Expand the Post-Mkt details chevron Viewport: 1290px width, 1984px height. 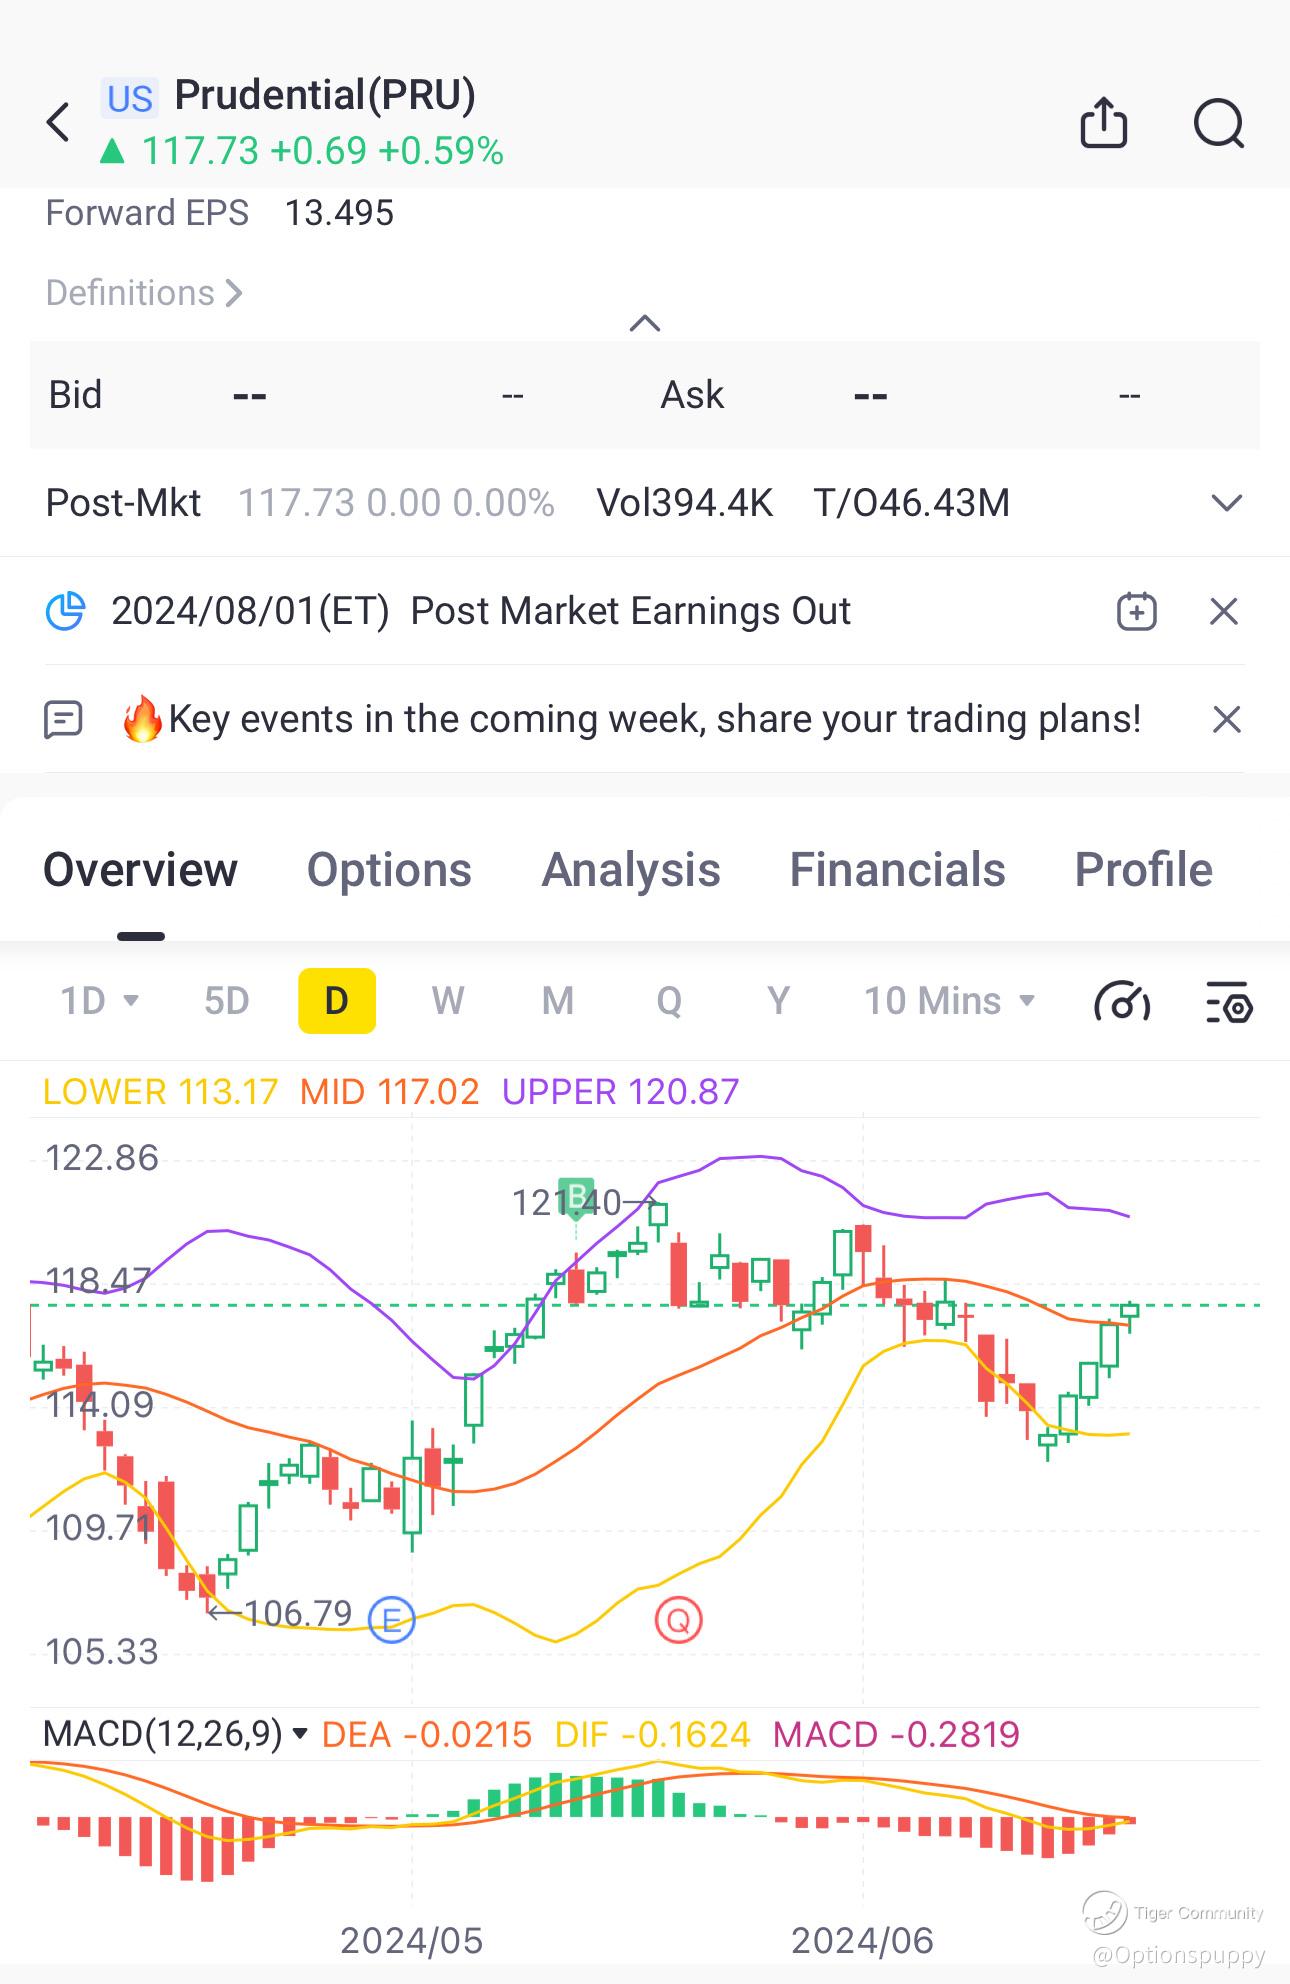click(1226, 502)
